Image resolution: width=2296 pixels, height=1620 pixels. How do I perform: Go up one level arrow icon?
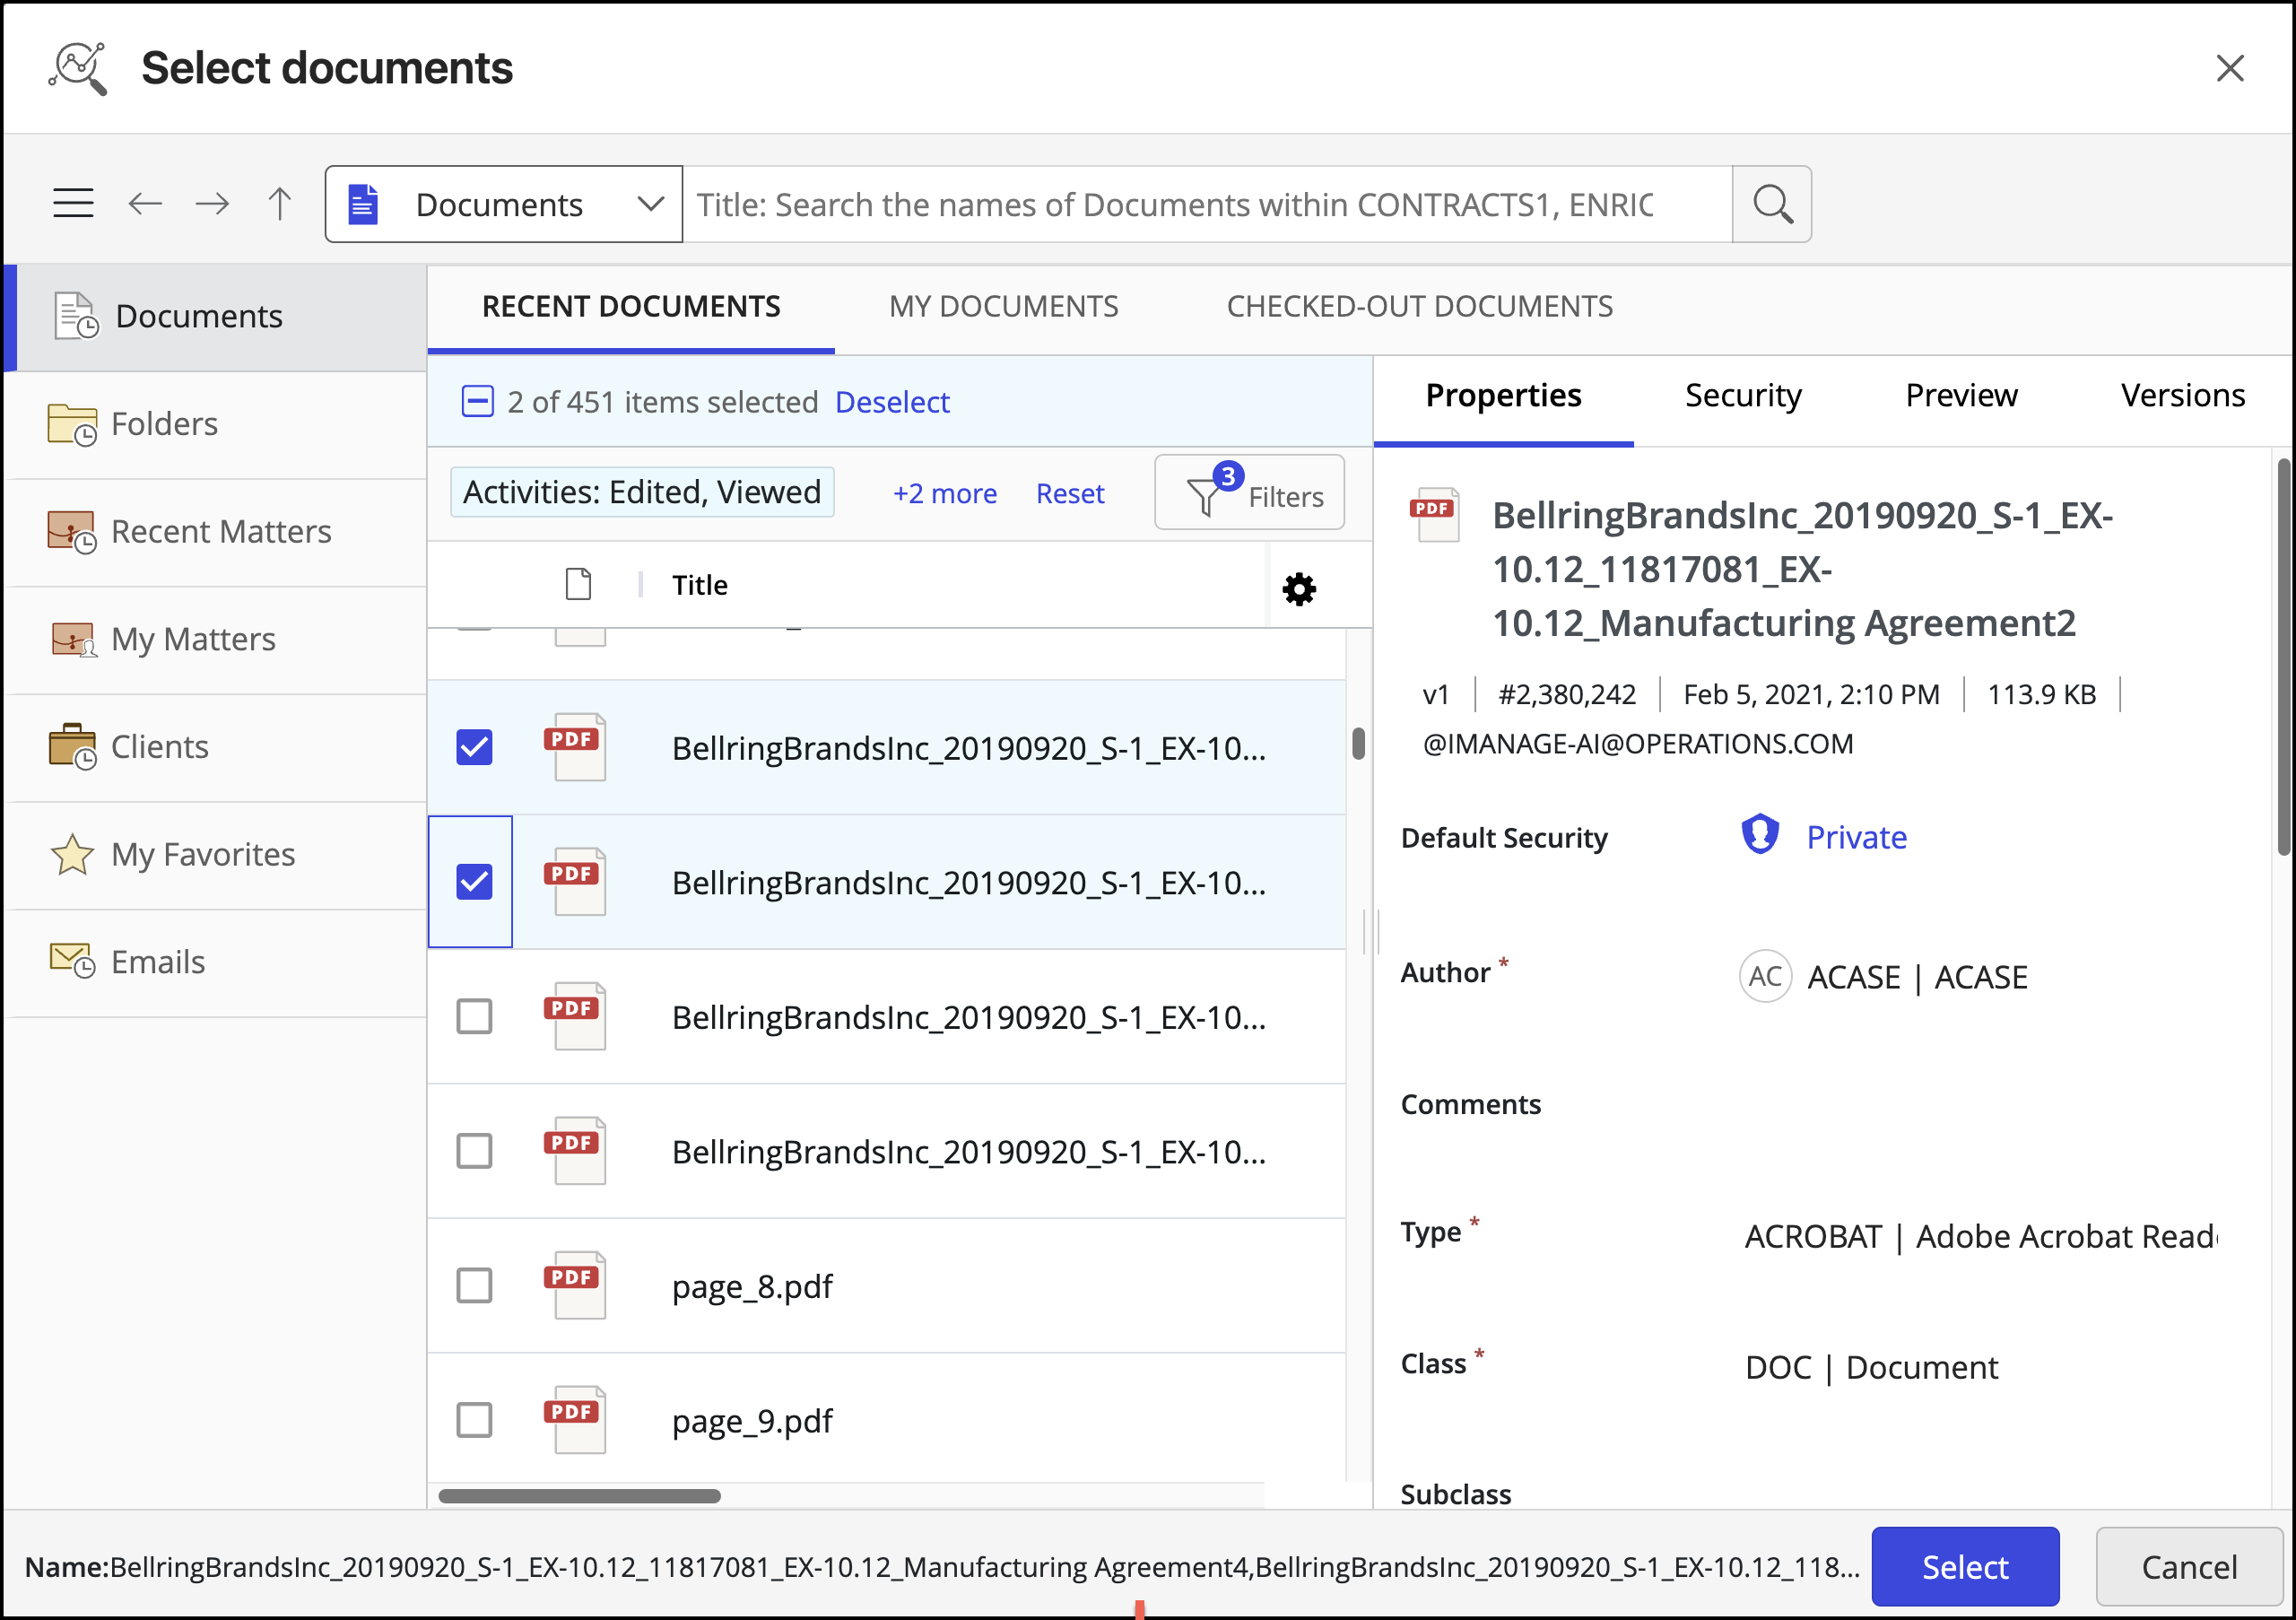click(x=280, y=204)
